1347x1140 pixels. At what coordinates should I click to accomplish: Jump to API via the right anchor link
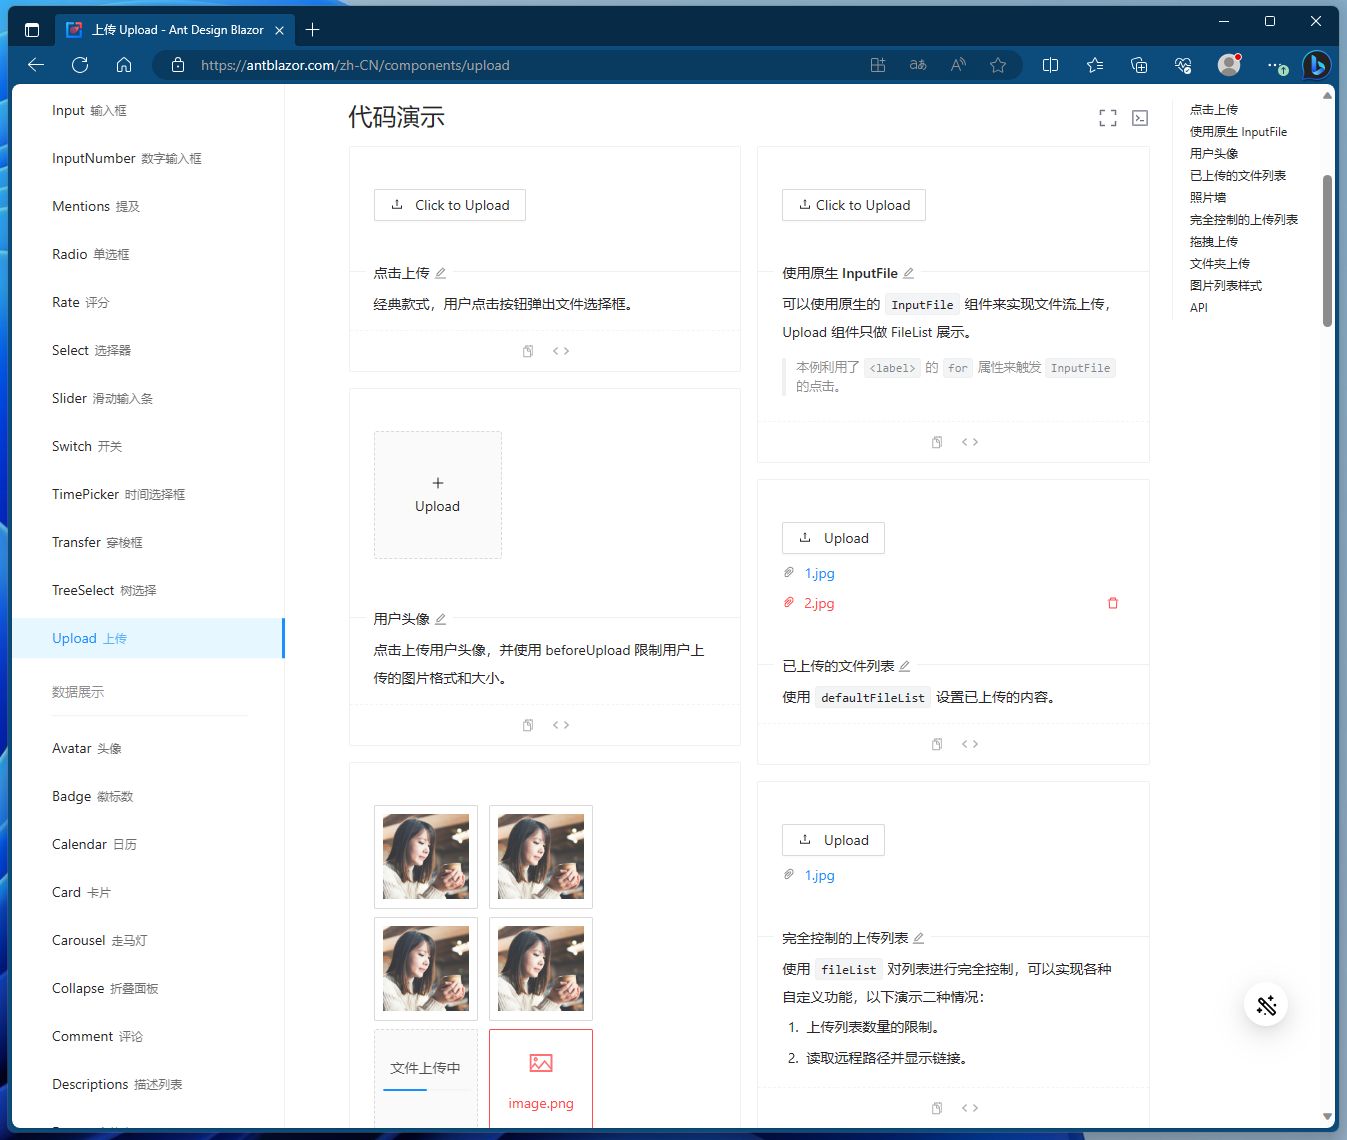pyautogui.click(x=1198, y=307)
